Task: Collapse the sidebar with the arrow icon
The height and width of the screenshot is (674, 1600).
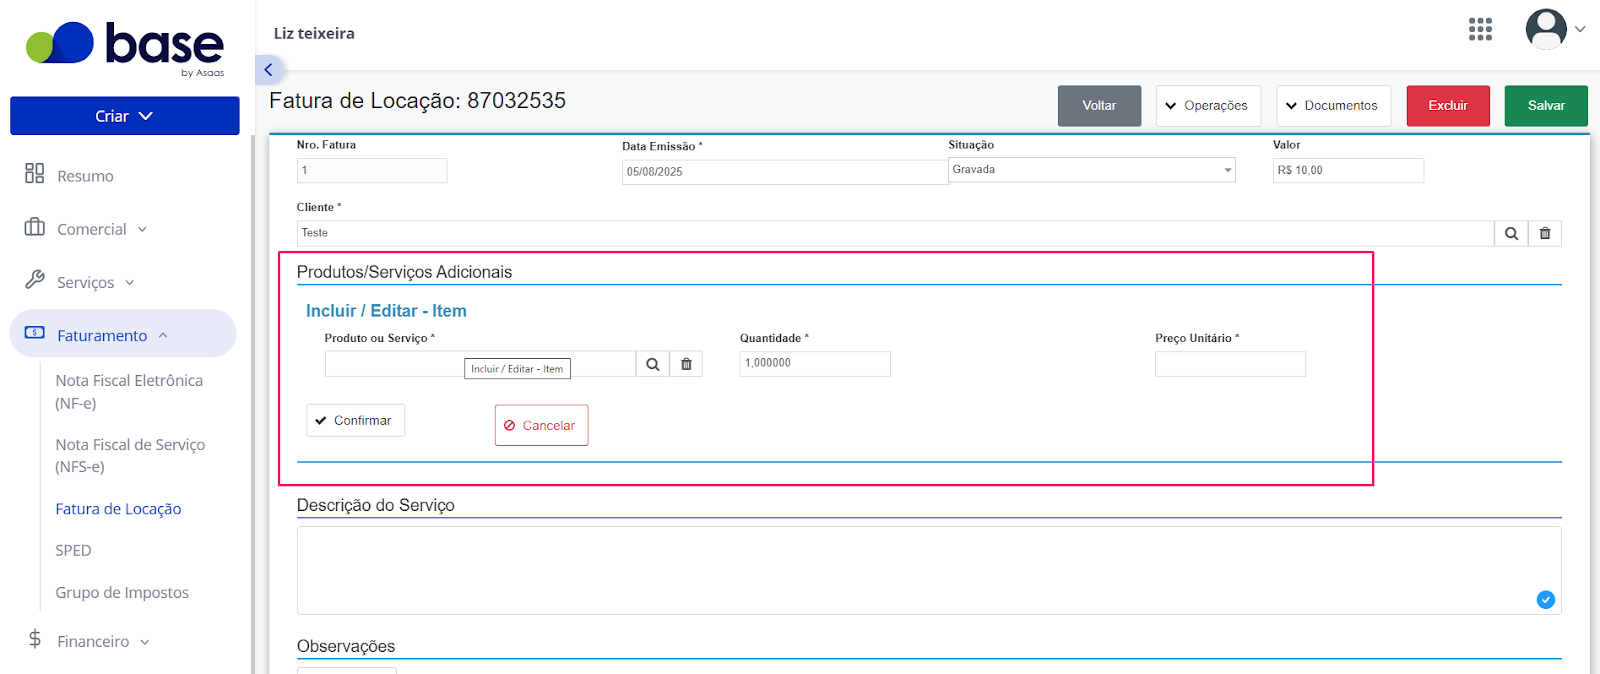Action: (268, 70)
